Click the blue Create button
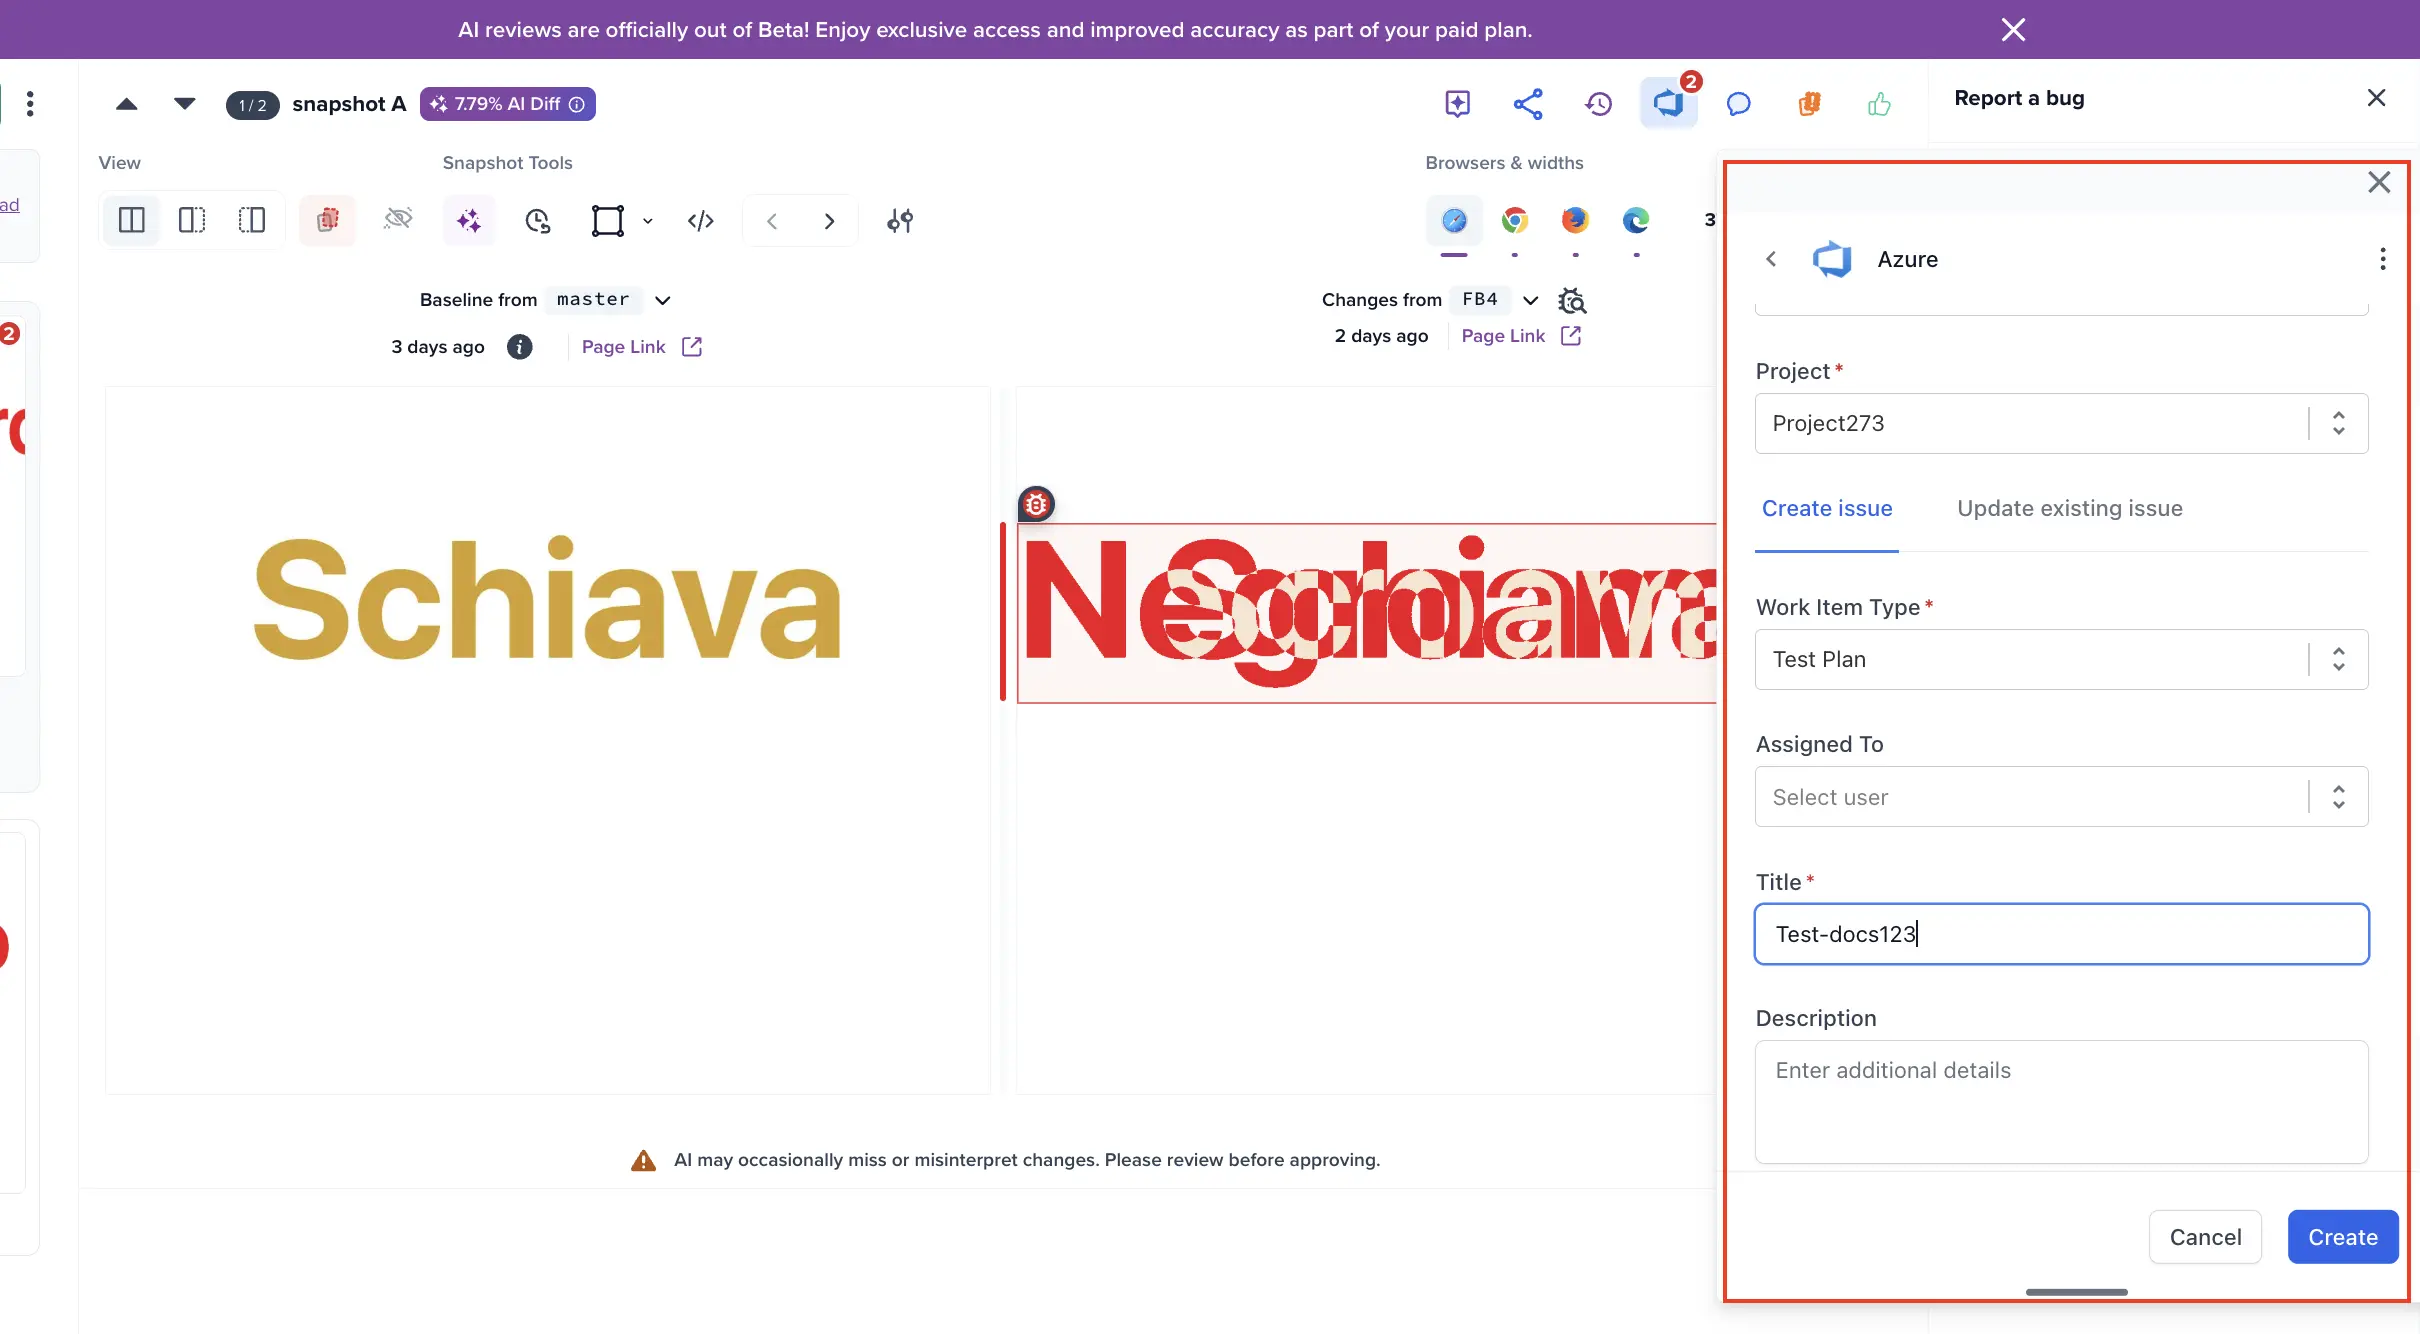 [2343, 1237]
